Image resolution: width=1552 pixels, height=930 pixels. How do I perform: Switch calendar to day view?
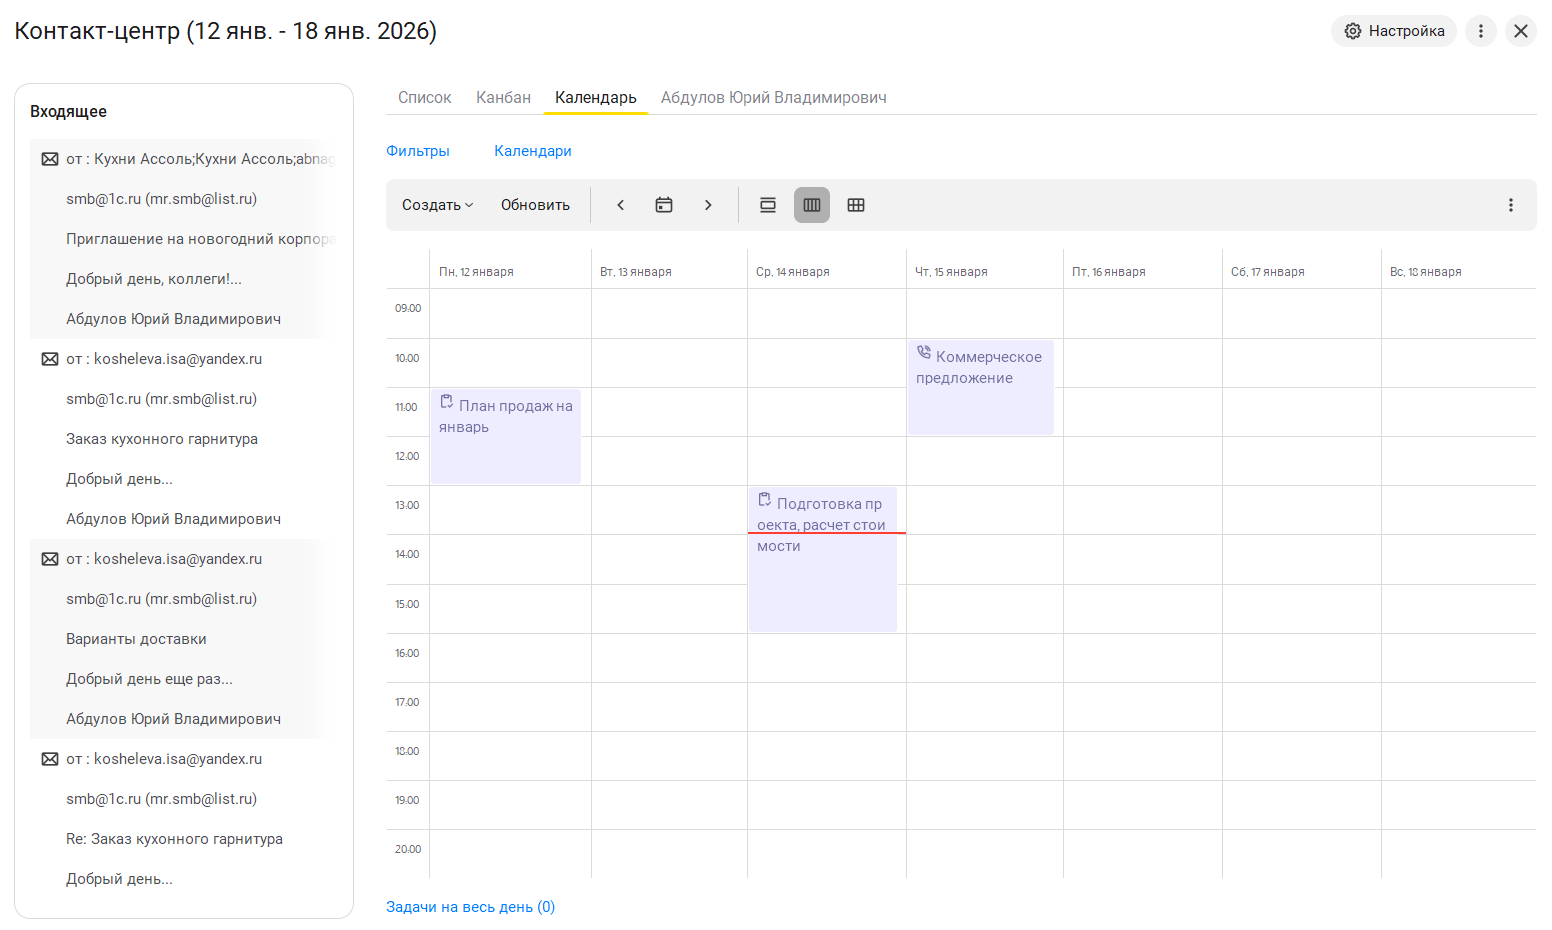(768, 205)
